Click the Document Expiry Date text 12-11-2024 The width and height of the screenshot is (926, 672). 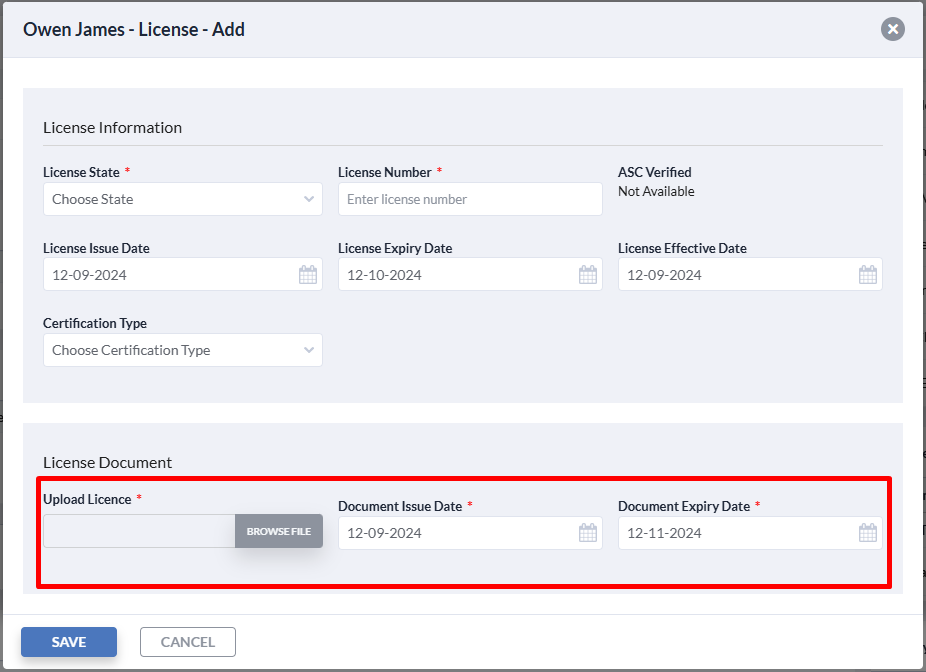664,533
